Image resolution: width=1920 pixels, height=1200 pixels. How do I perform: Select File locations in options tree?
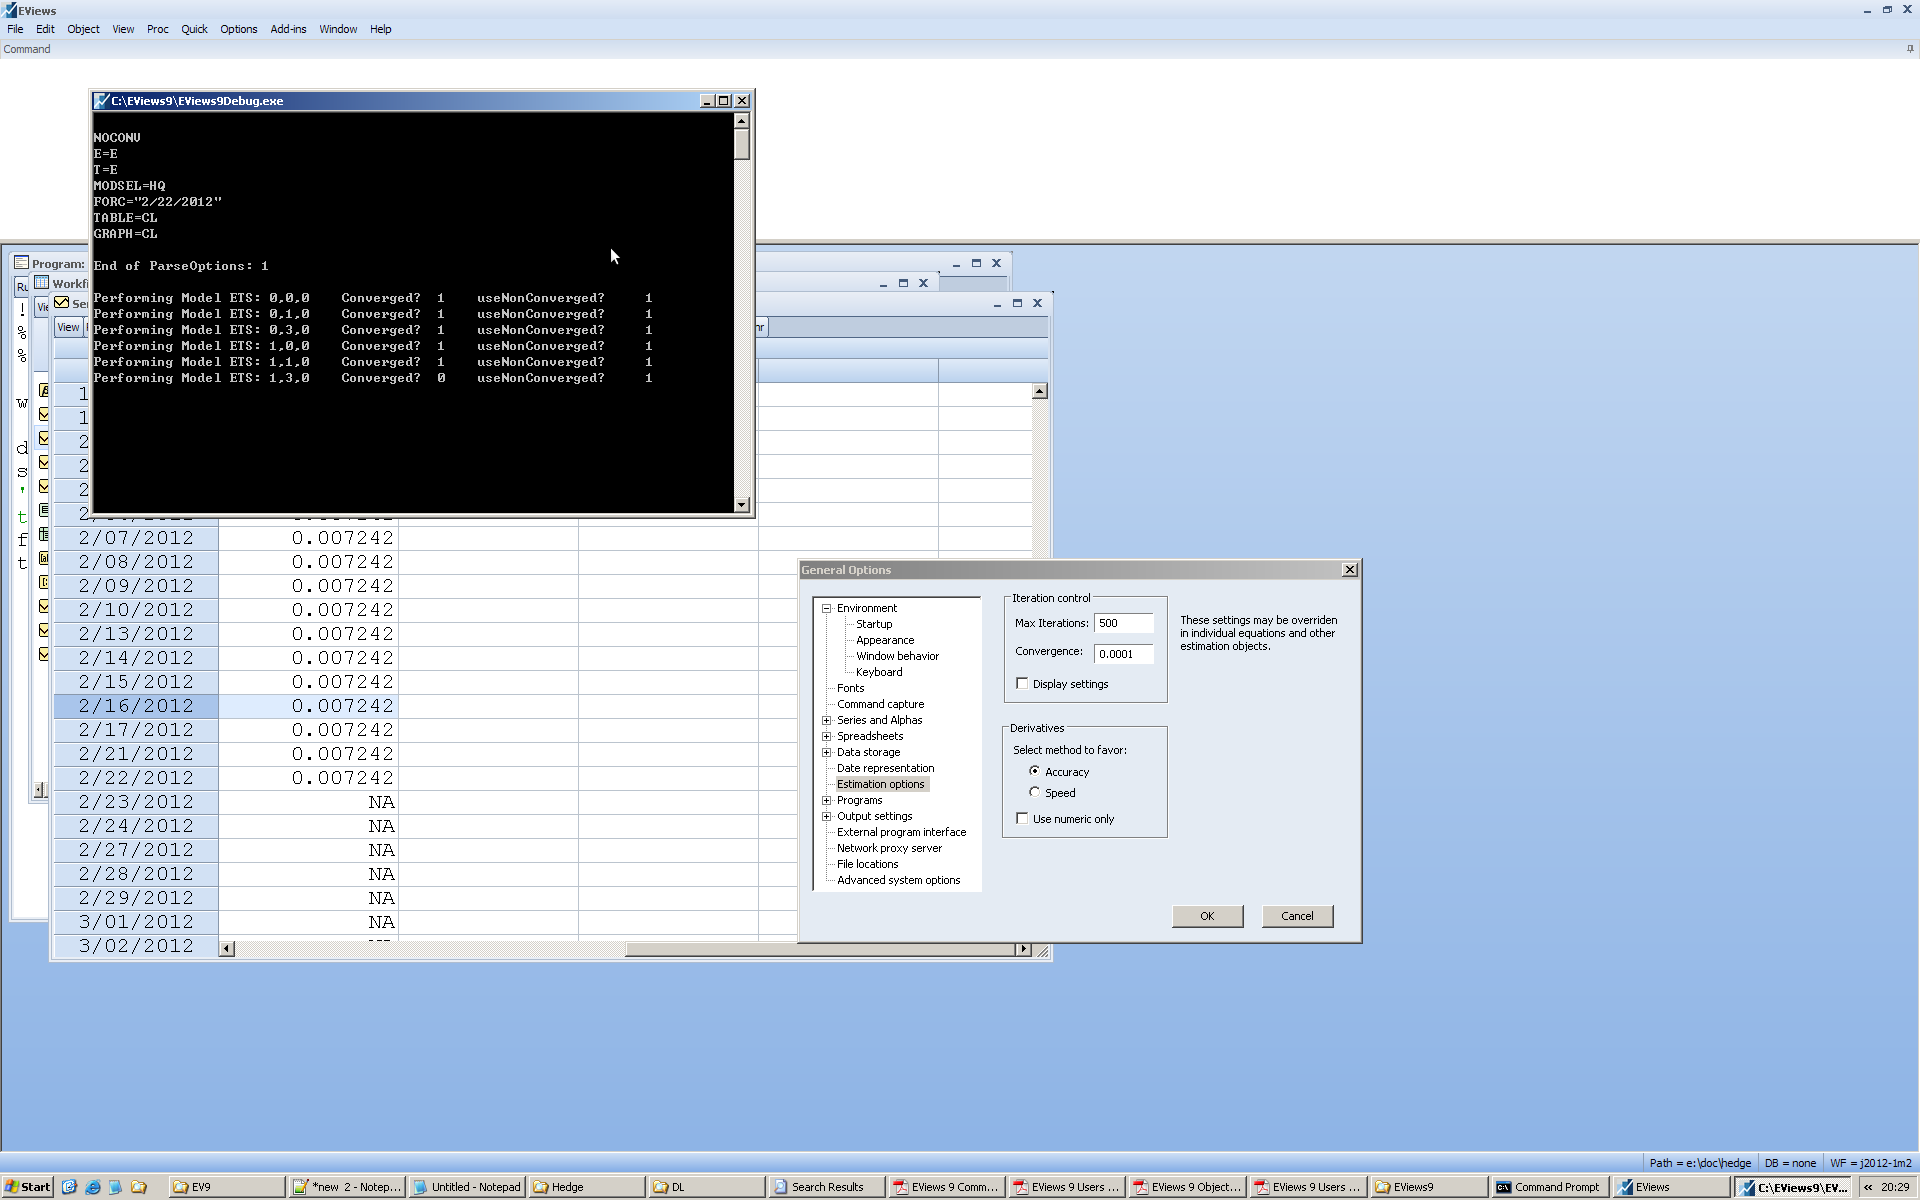click(867, 864)
